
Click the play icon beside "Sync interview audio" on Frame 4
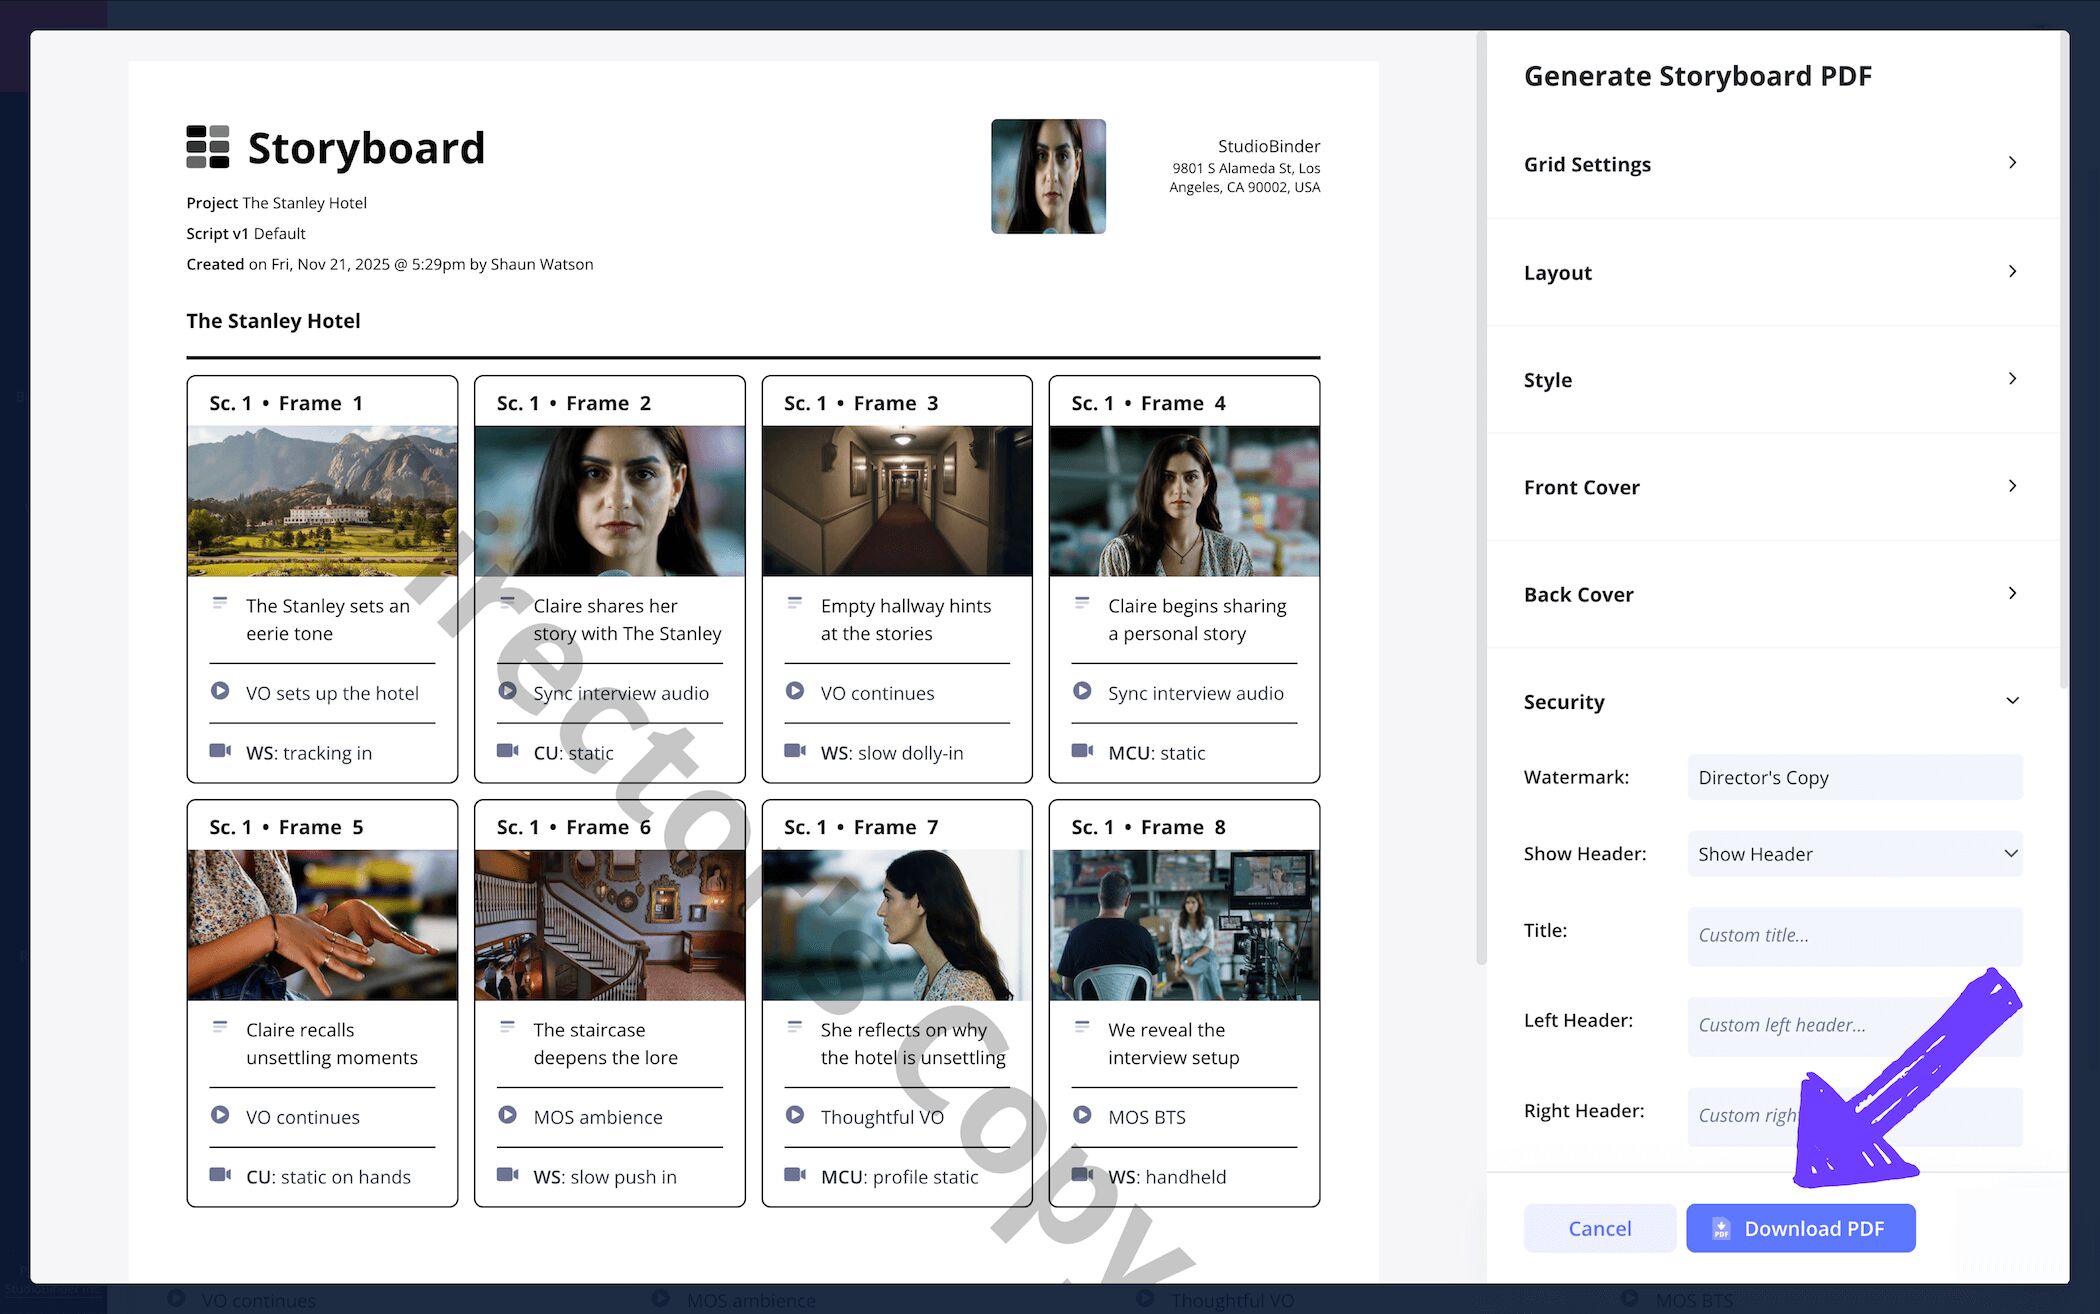1081,692
